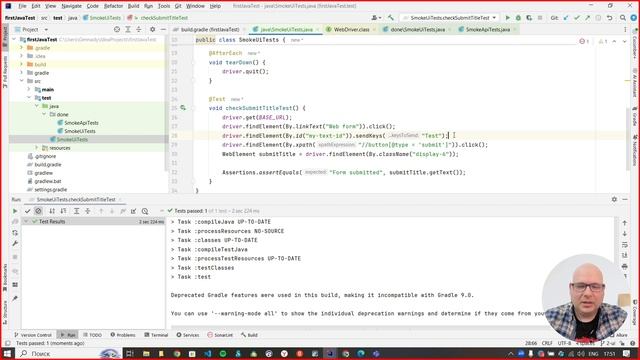640x360 pixels.
Task: Hide the Project tool window
Action: tap(163, 29)
